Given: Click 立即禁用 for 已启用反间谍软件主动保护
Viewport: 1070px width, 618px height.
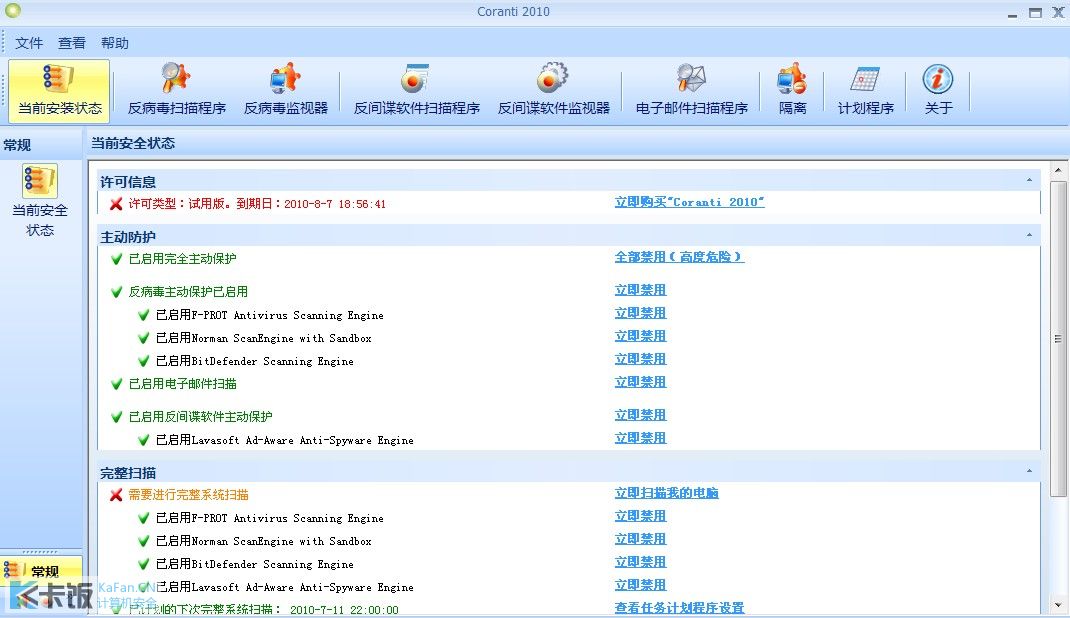Looking at the screenshot, I should coord(640,415).
